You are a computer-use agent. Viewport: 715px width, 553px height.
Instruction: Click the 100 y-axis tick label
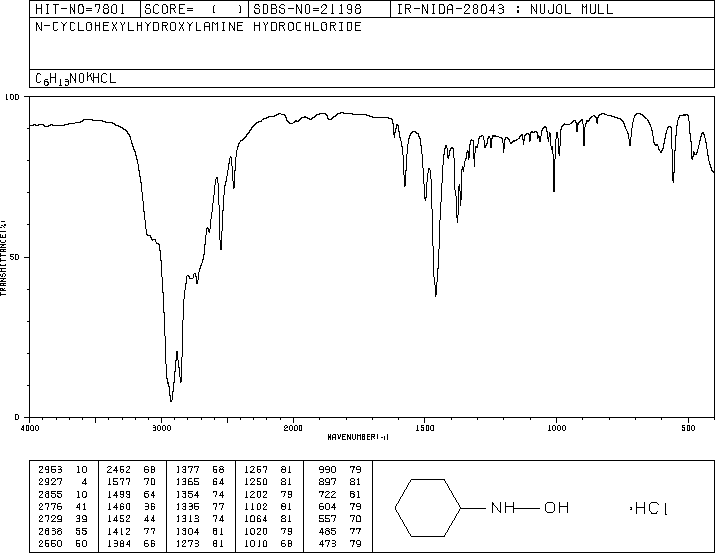pyautogui.click(x=12, y=97)
